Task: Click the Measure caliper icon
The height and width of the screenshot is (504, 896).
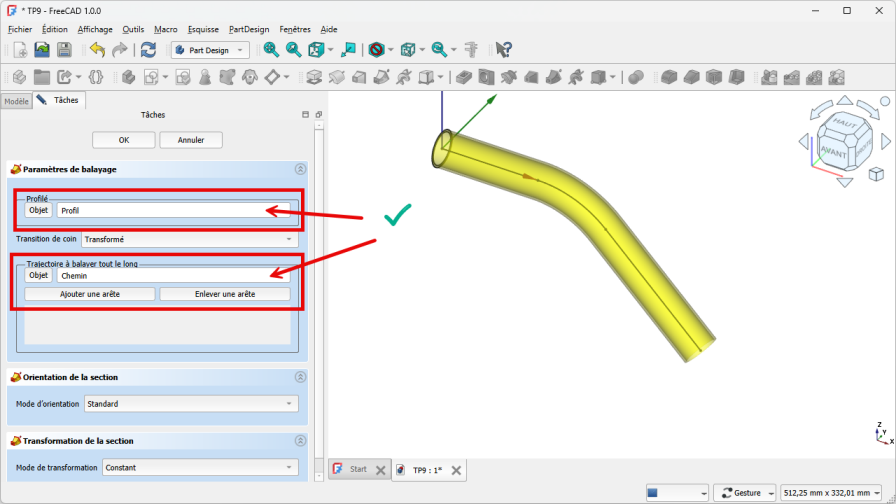Action: 472,49
